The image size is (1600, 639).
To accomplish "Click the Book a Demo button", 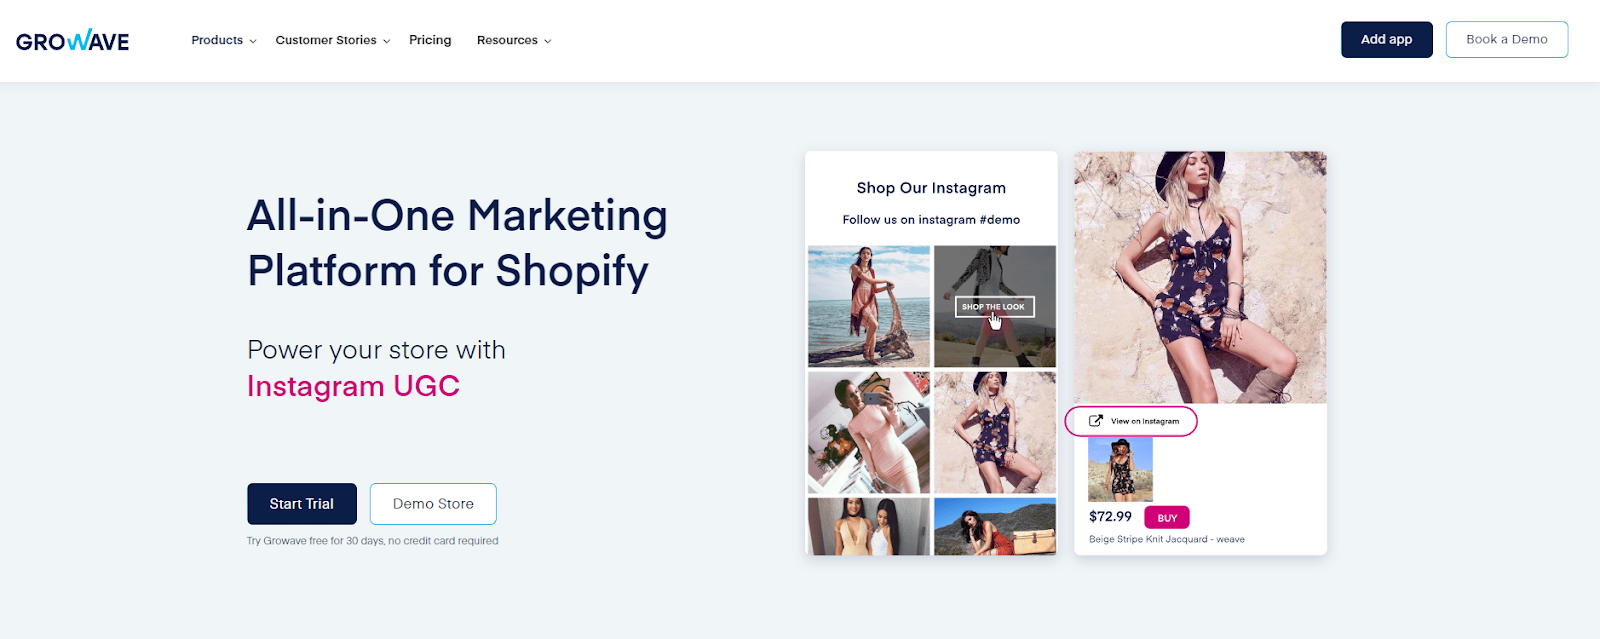I will (x=1507, y=39).
